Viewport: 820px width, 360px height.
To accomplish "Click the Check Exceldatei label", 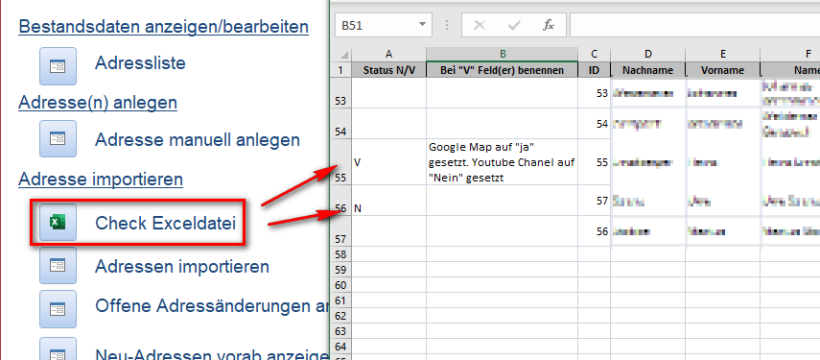I will pyautogui.click(x=165, y=223).
